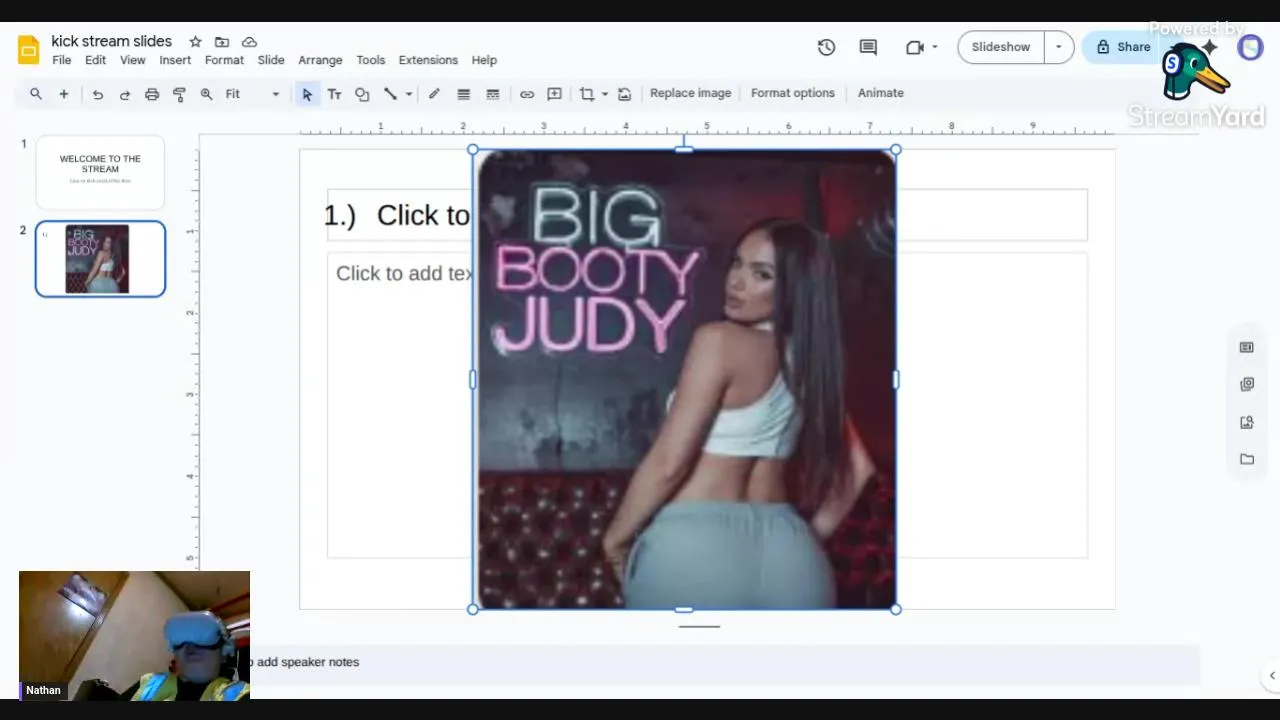Open the Format menu
1280x720 pixels.
[224, 60]
